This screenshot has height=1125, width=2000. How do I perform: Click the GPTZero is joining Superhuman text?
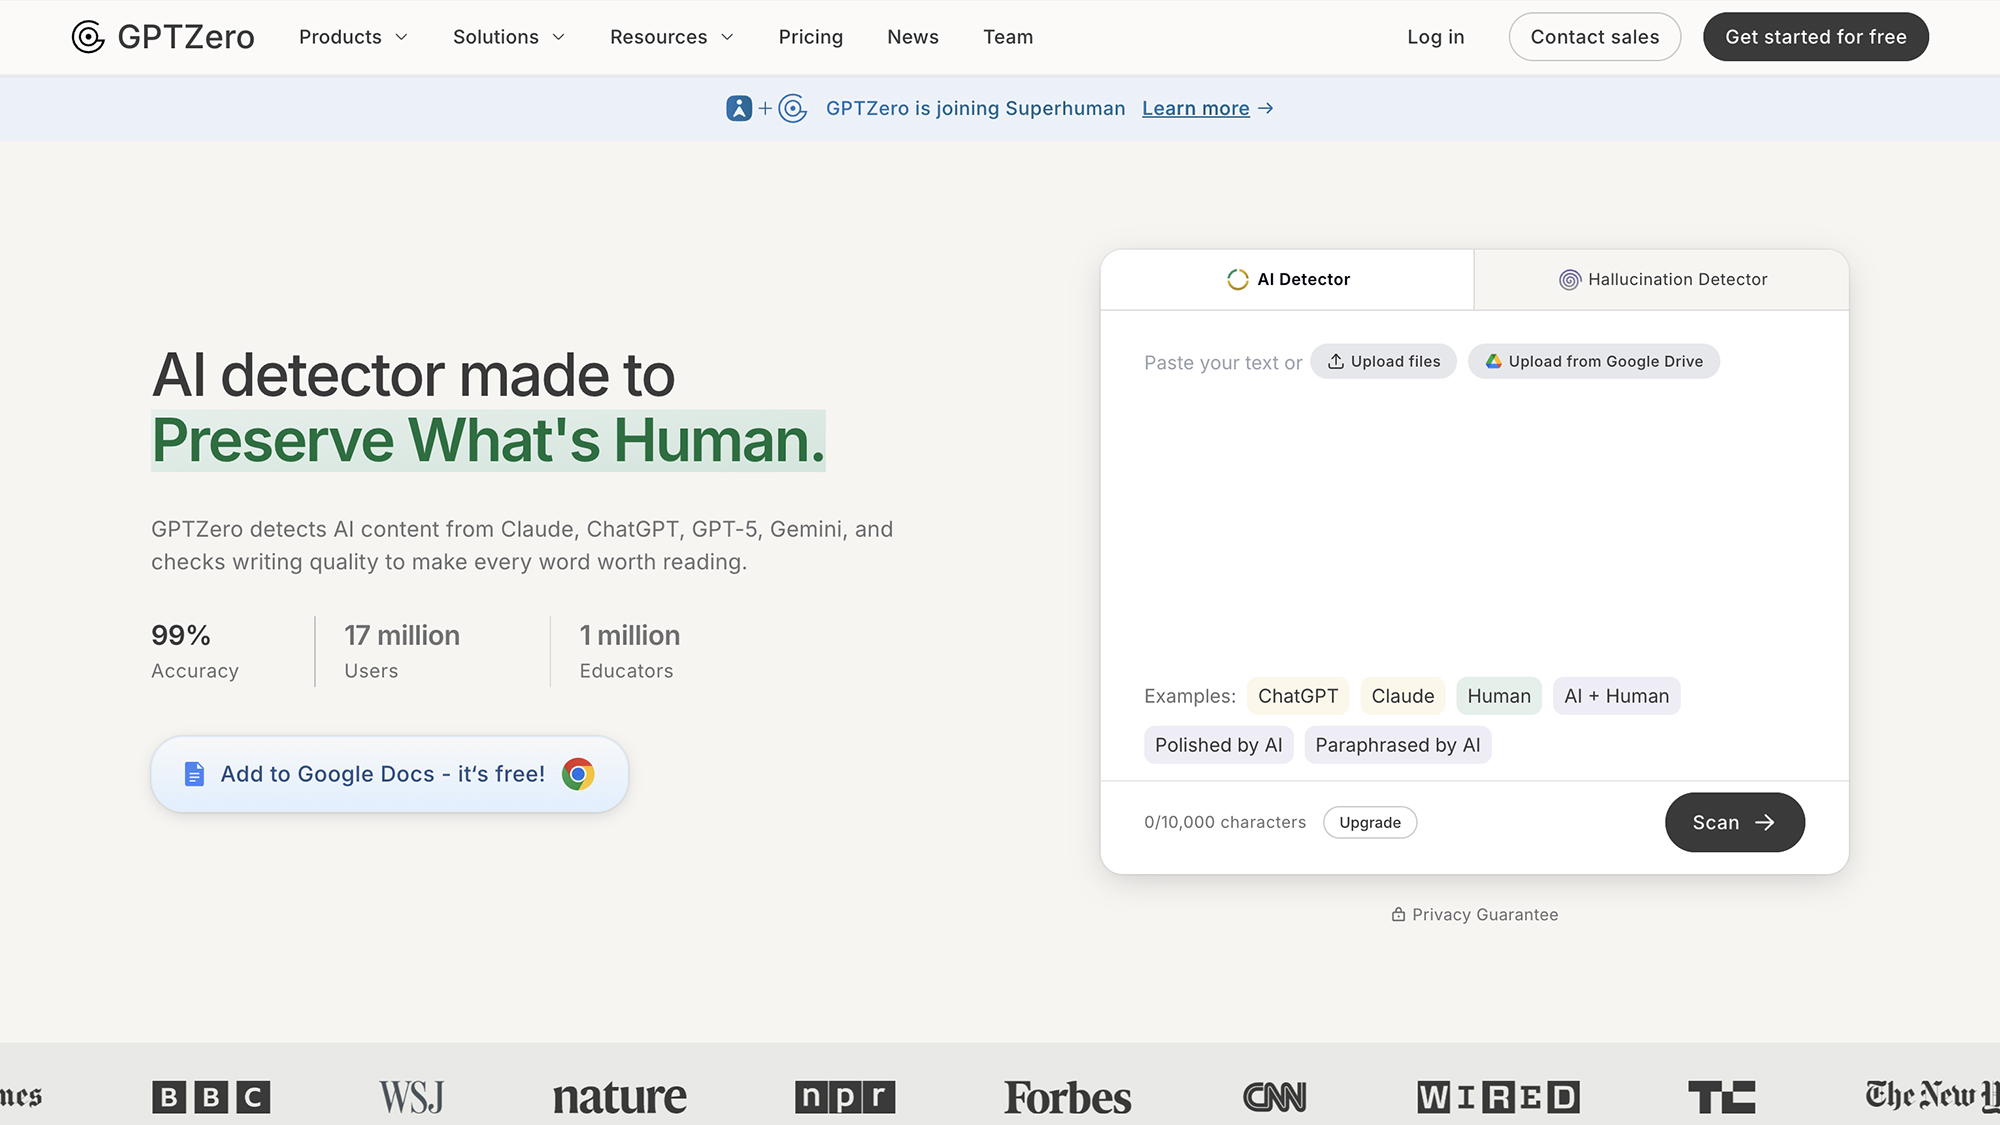pyautogui.click(x=975, y=108)
